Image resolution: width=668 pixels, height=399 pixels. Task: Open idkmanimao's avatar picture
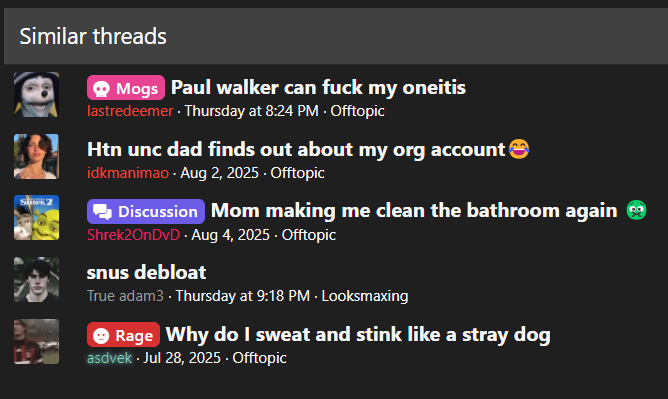coord(37,156)
